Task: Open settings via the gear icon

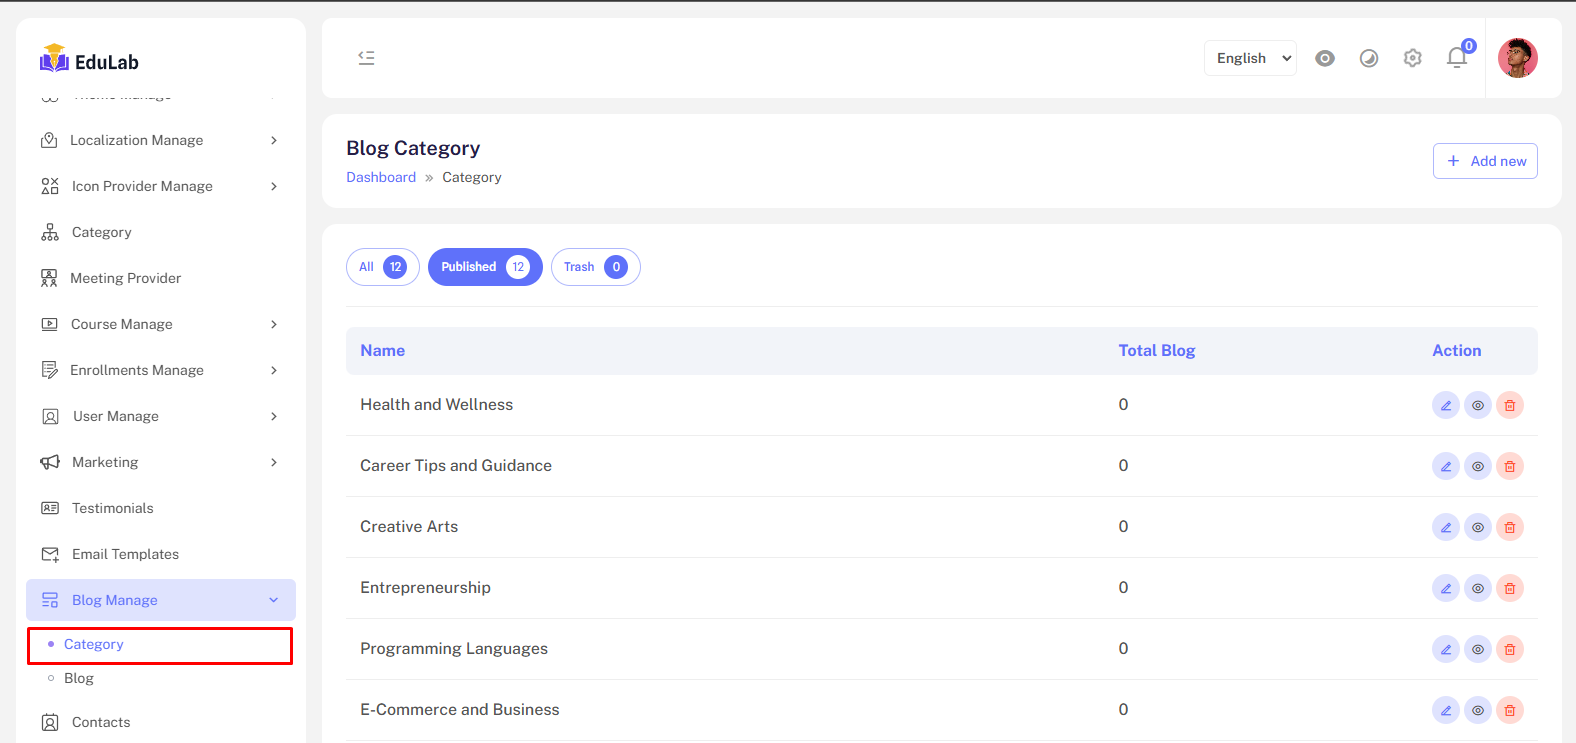Action: coord(1412,58)
